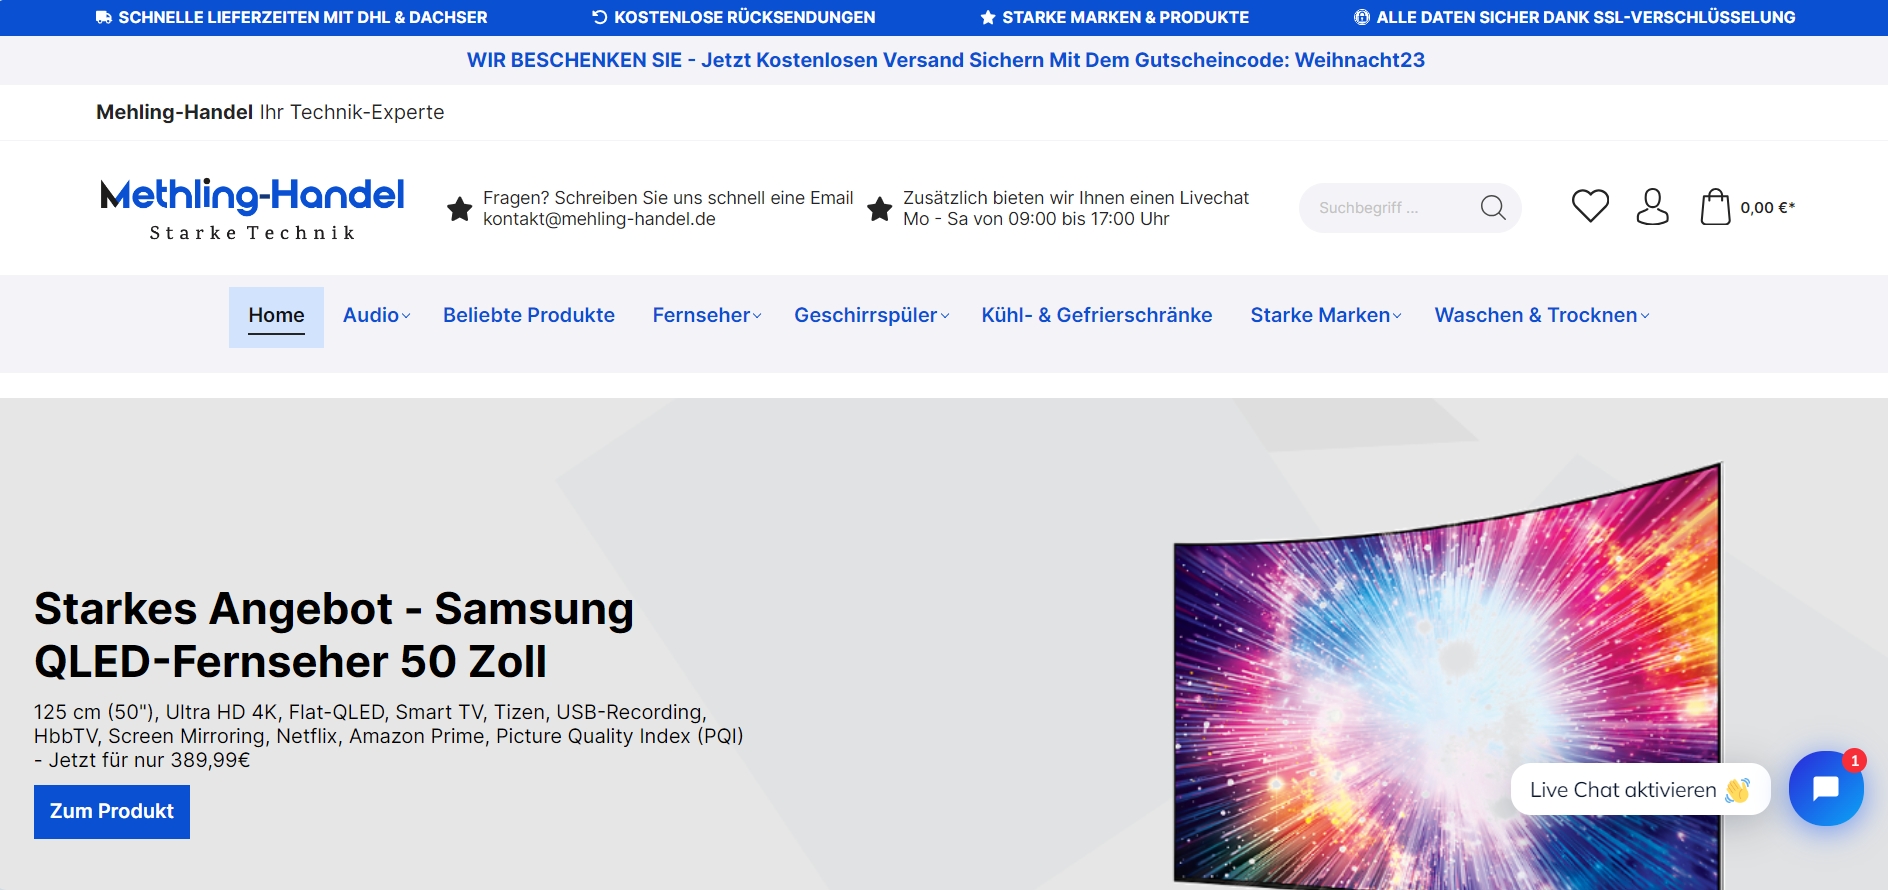Expand the Audio menu chevron
This screenshot has height=890, width=1888.
coord(406,316)
